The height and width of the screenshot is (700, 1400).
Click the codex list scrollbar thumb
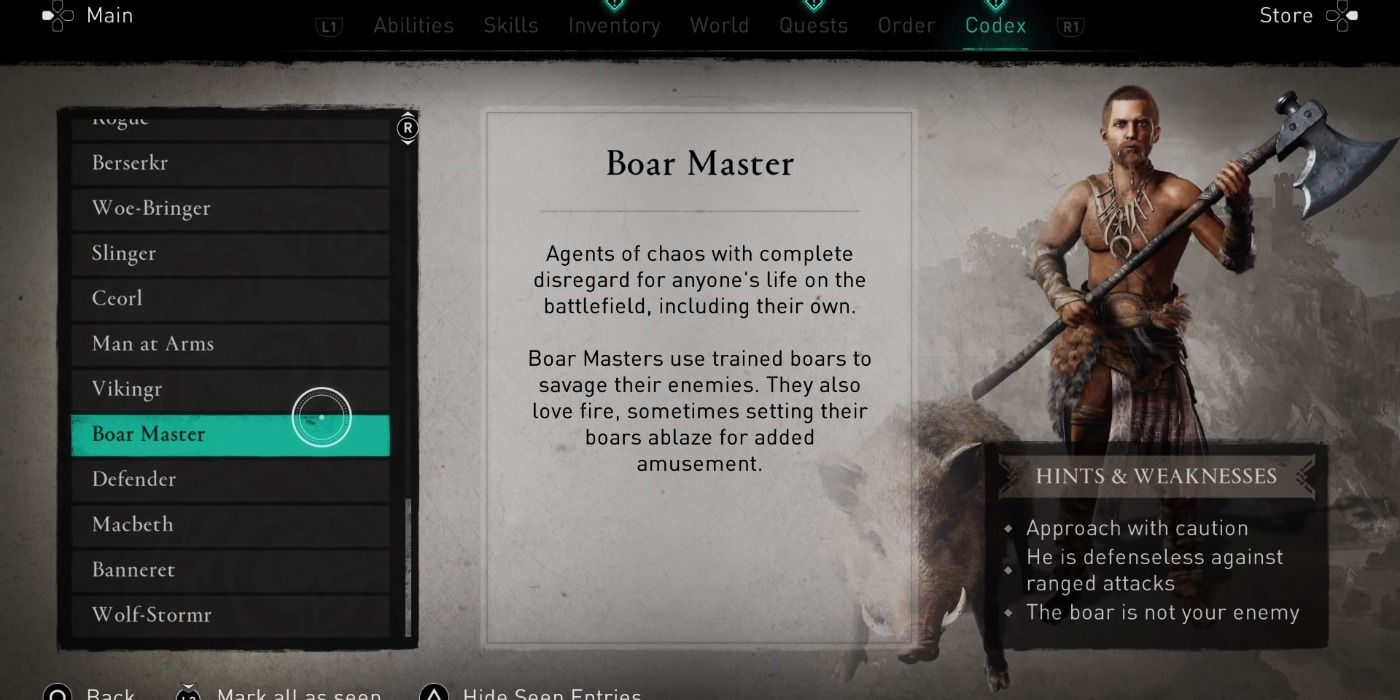(x=407, y=567)
